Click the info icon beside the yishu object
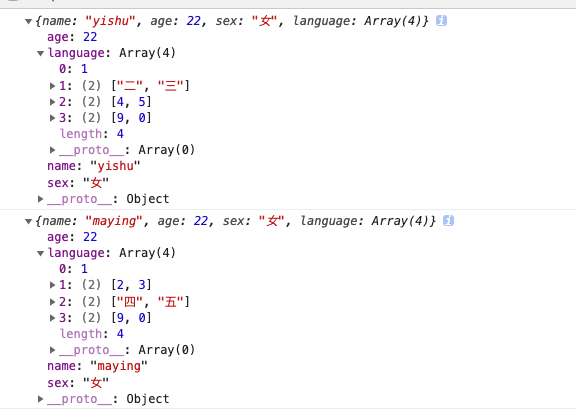The image size is (576, 415). point(441,21)
